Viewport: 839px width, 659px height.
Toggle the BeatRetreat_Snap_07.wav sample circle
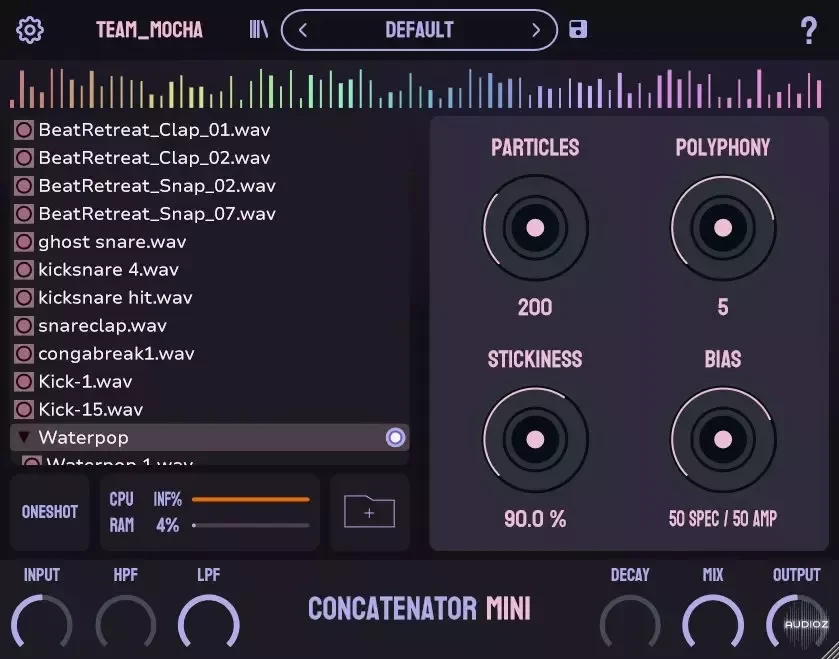pyautogui.click(x=24, y=214)
